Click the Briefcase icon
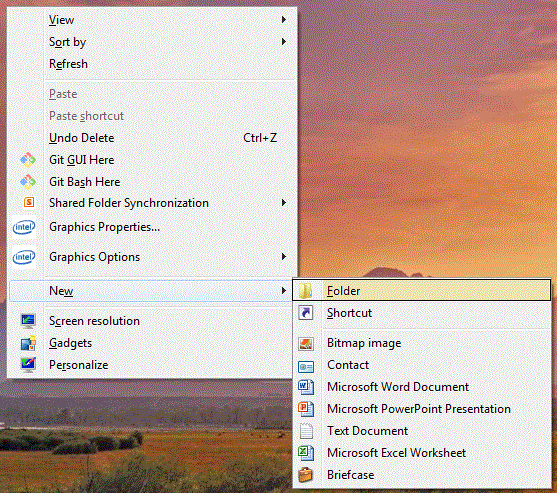Image resolution: width=557 pixels, height=493 pixels. (x=305, y=475)
